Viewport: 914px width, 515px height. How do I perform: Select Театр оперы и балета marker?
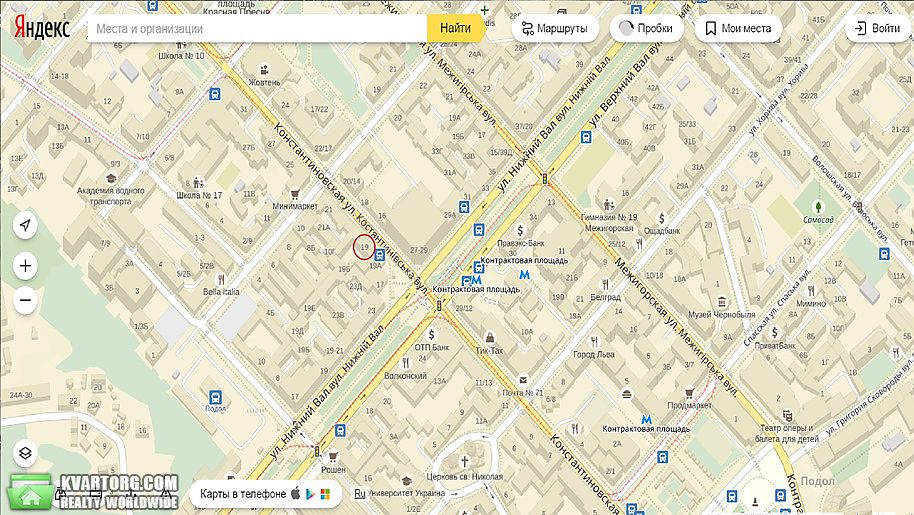tap(788, 415)
